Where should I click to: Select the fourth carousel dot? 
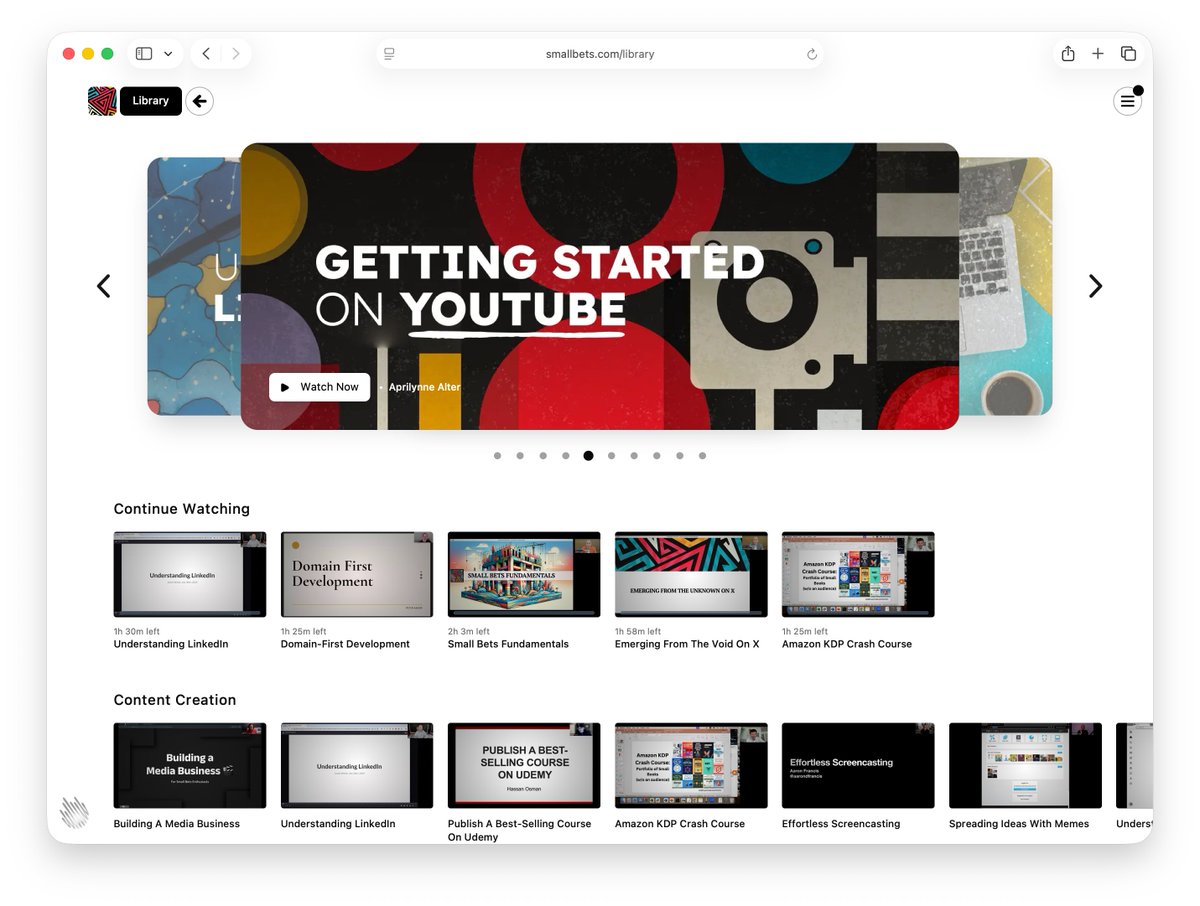565,456
